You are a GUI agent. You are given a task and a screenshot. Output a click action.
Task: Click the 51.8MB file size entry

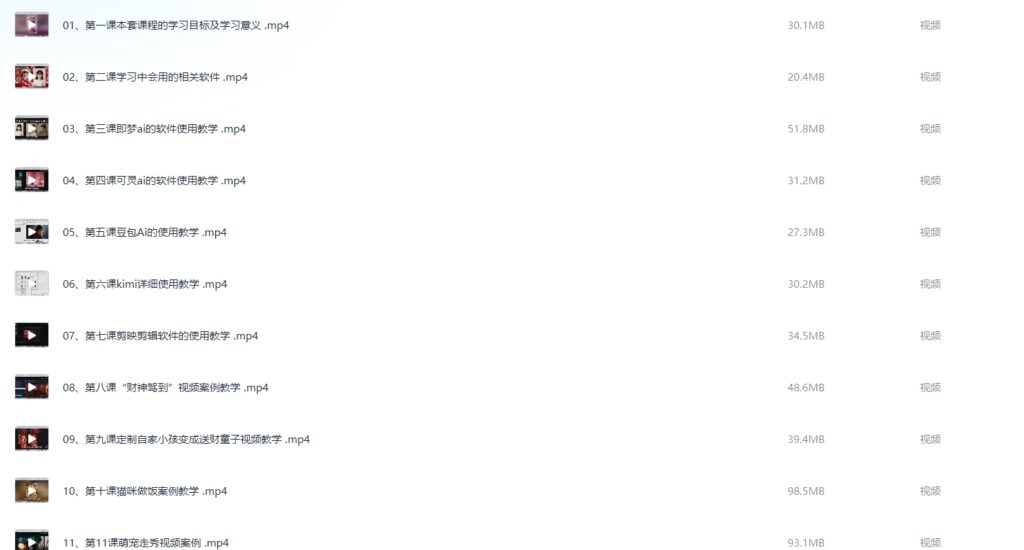click(x=806, y=129)
